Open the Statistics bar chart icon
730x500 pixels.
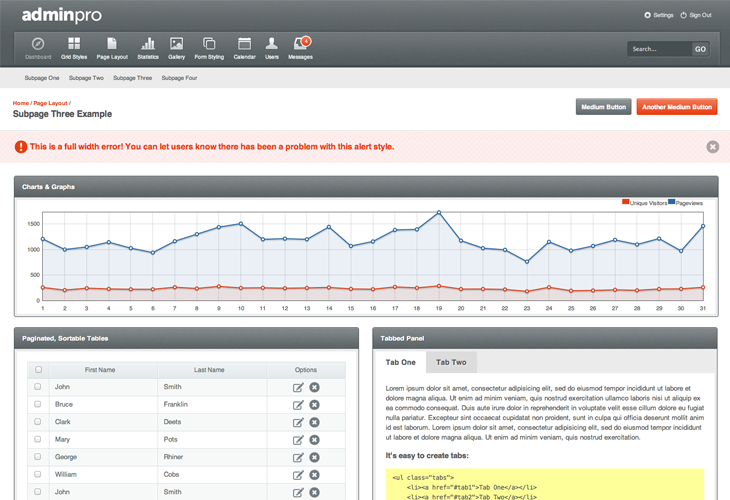click(148, 44)
